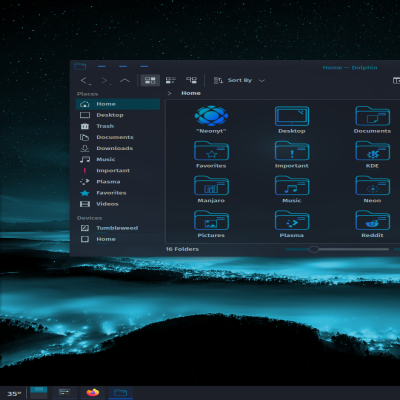The image size is (400, 400).
Task: Open Favorites in the Places sidebar
Action: [x=118, y=193]
